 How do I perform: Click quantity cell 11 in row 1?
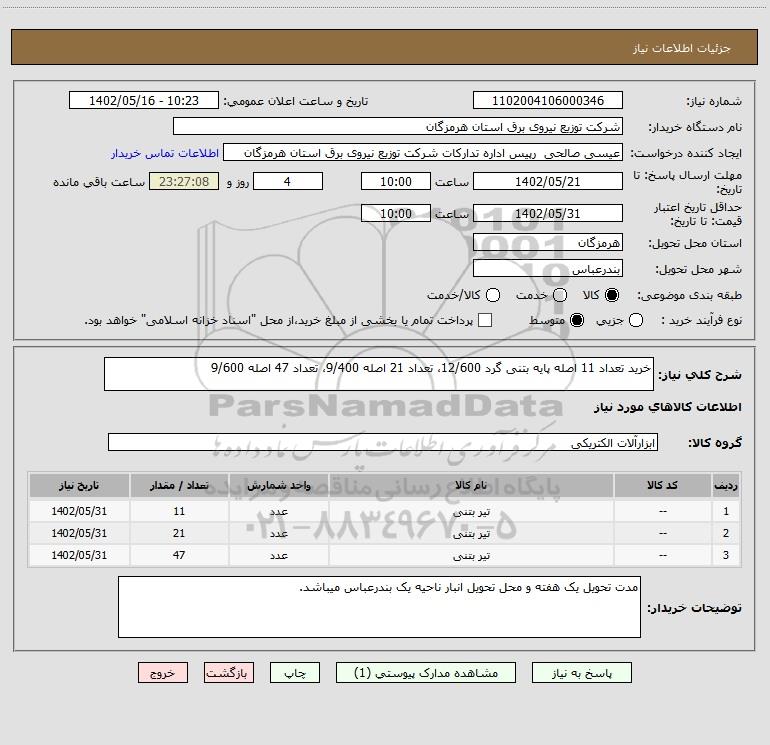click(x=179, y=511)
